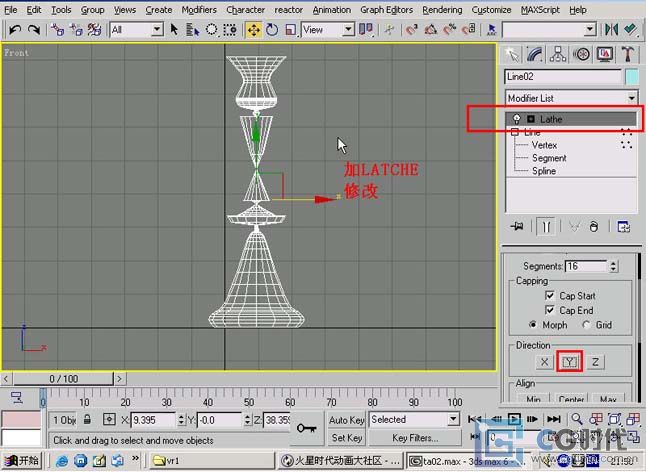Toggle Absolute/Offset transform type-in mode
646x472 pixels.
tap(109, 420)
